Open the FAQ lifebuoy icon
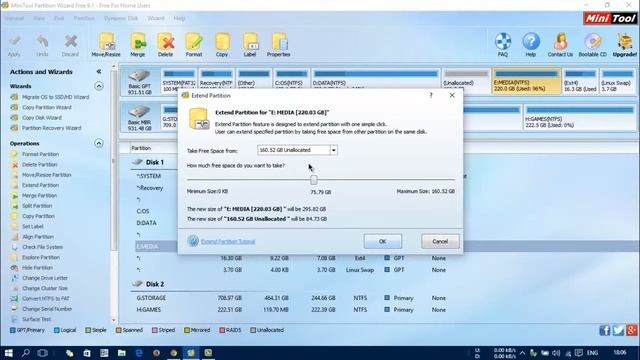This screenshot has height=360, width=640. coord(503,45)
